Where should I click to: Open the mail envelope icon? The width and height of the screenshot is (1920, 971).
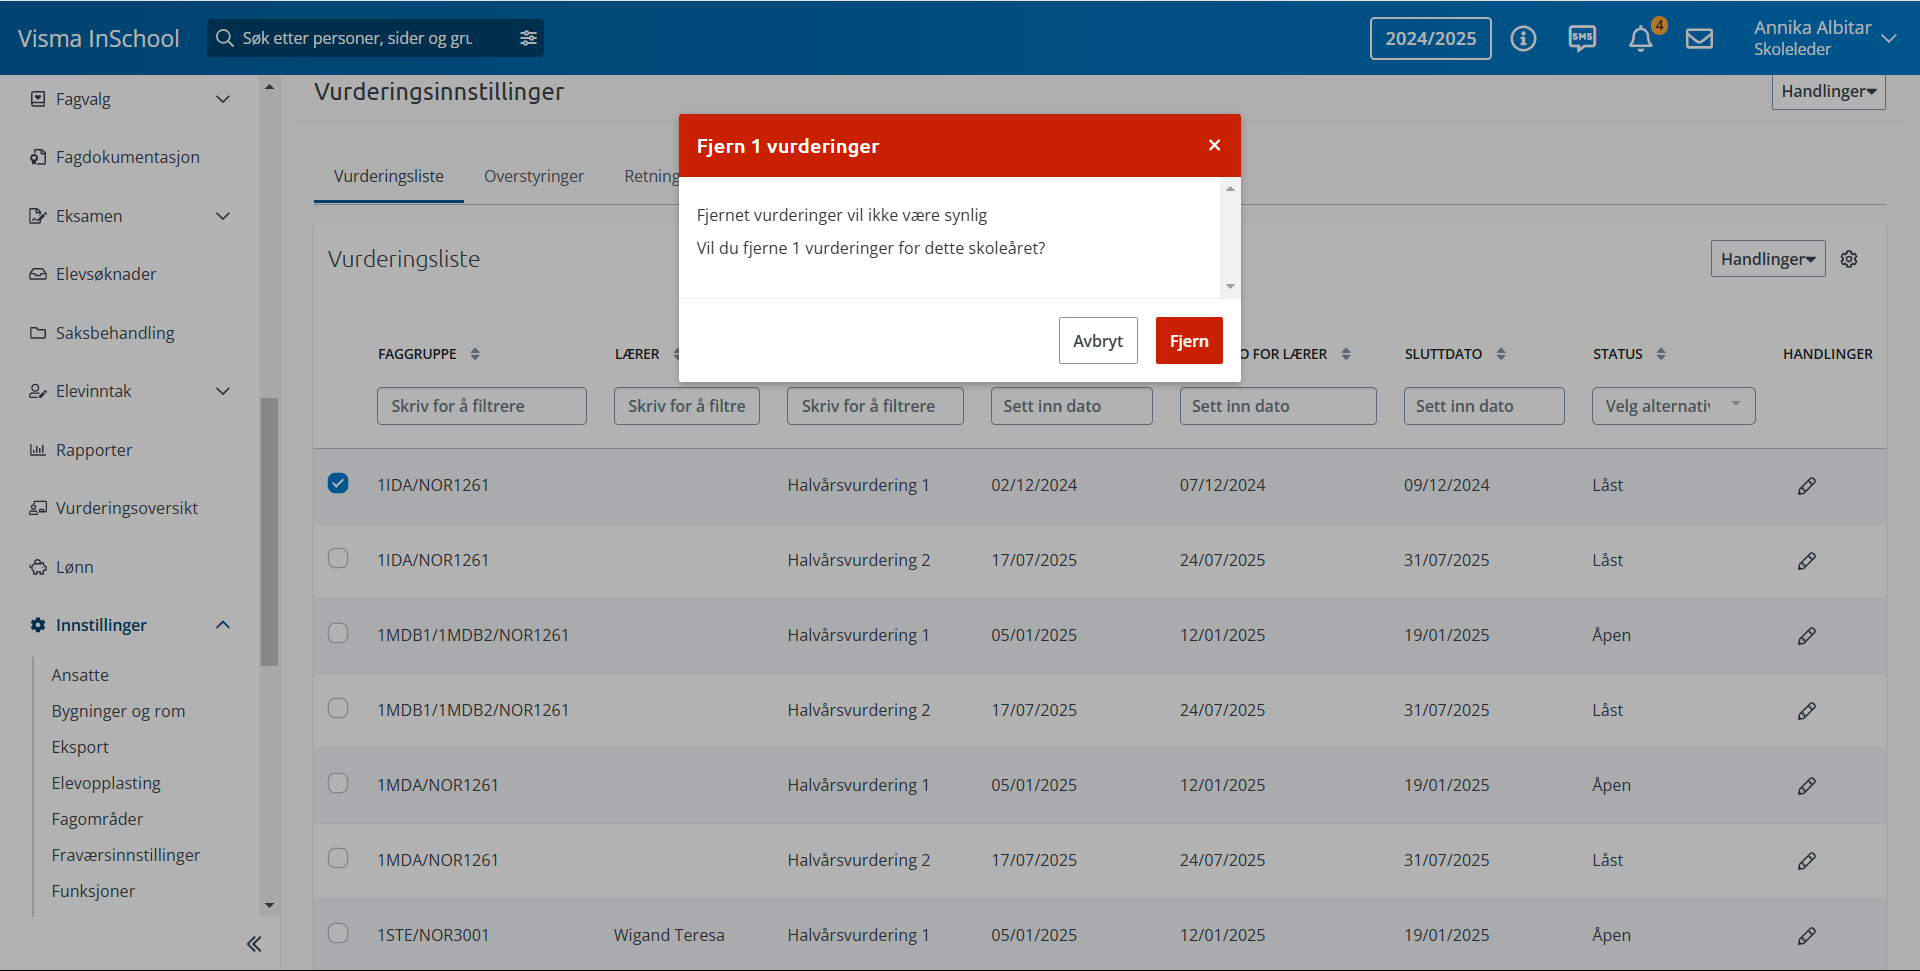1699,39
